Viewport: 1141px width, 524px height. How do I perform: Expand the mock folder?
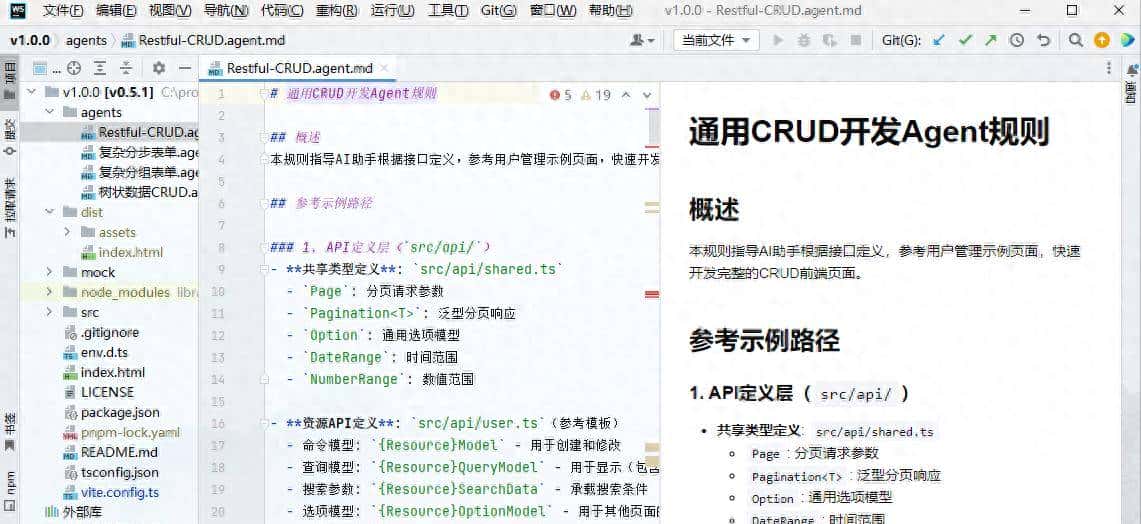49,272
